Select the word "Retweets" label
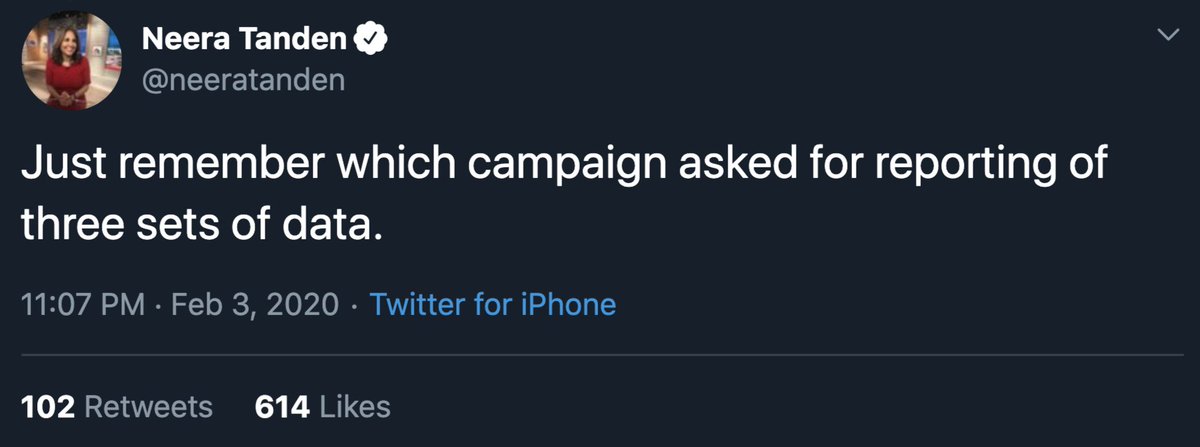Screen dimensions: 1200x447 pyautogui.click(x=148, y=407)
